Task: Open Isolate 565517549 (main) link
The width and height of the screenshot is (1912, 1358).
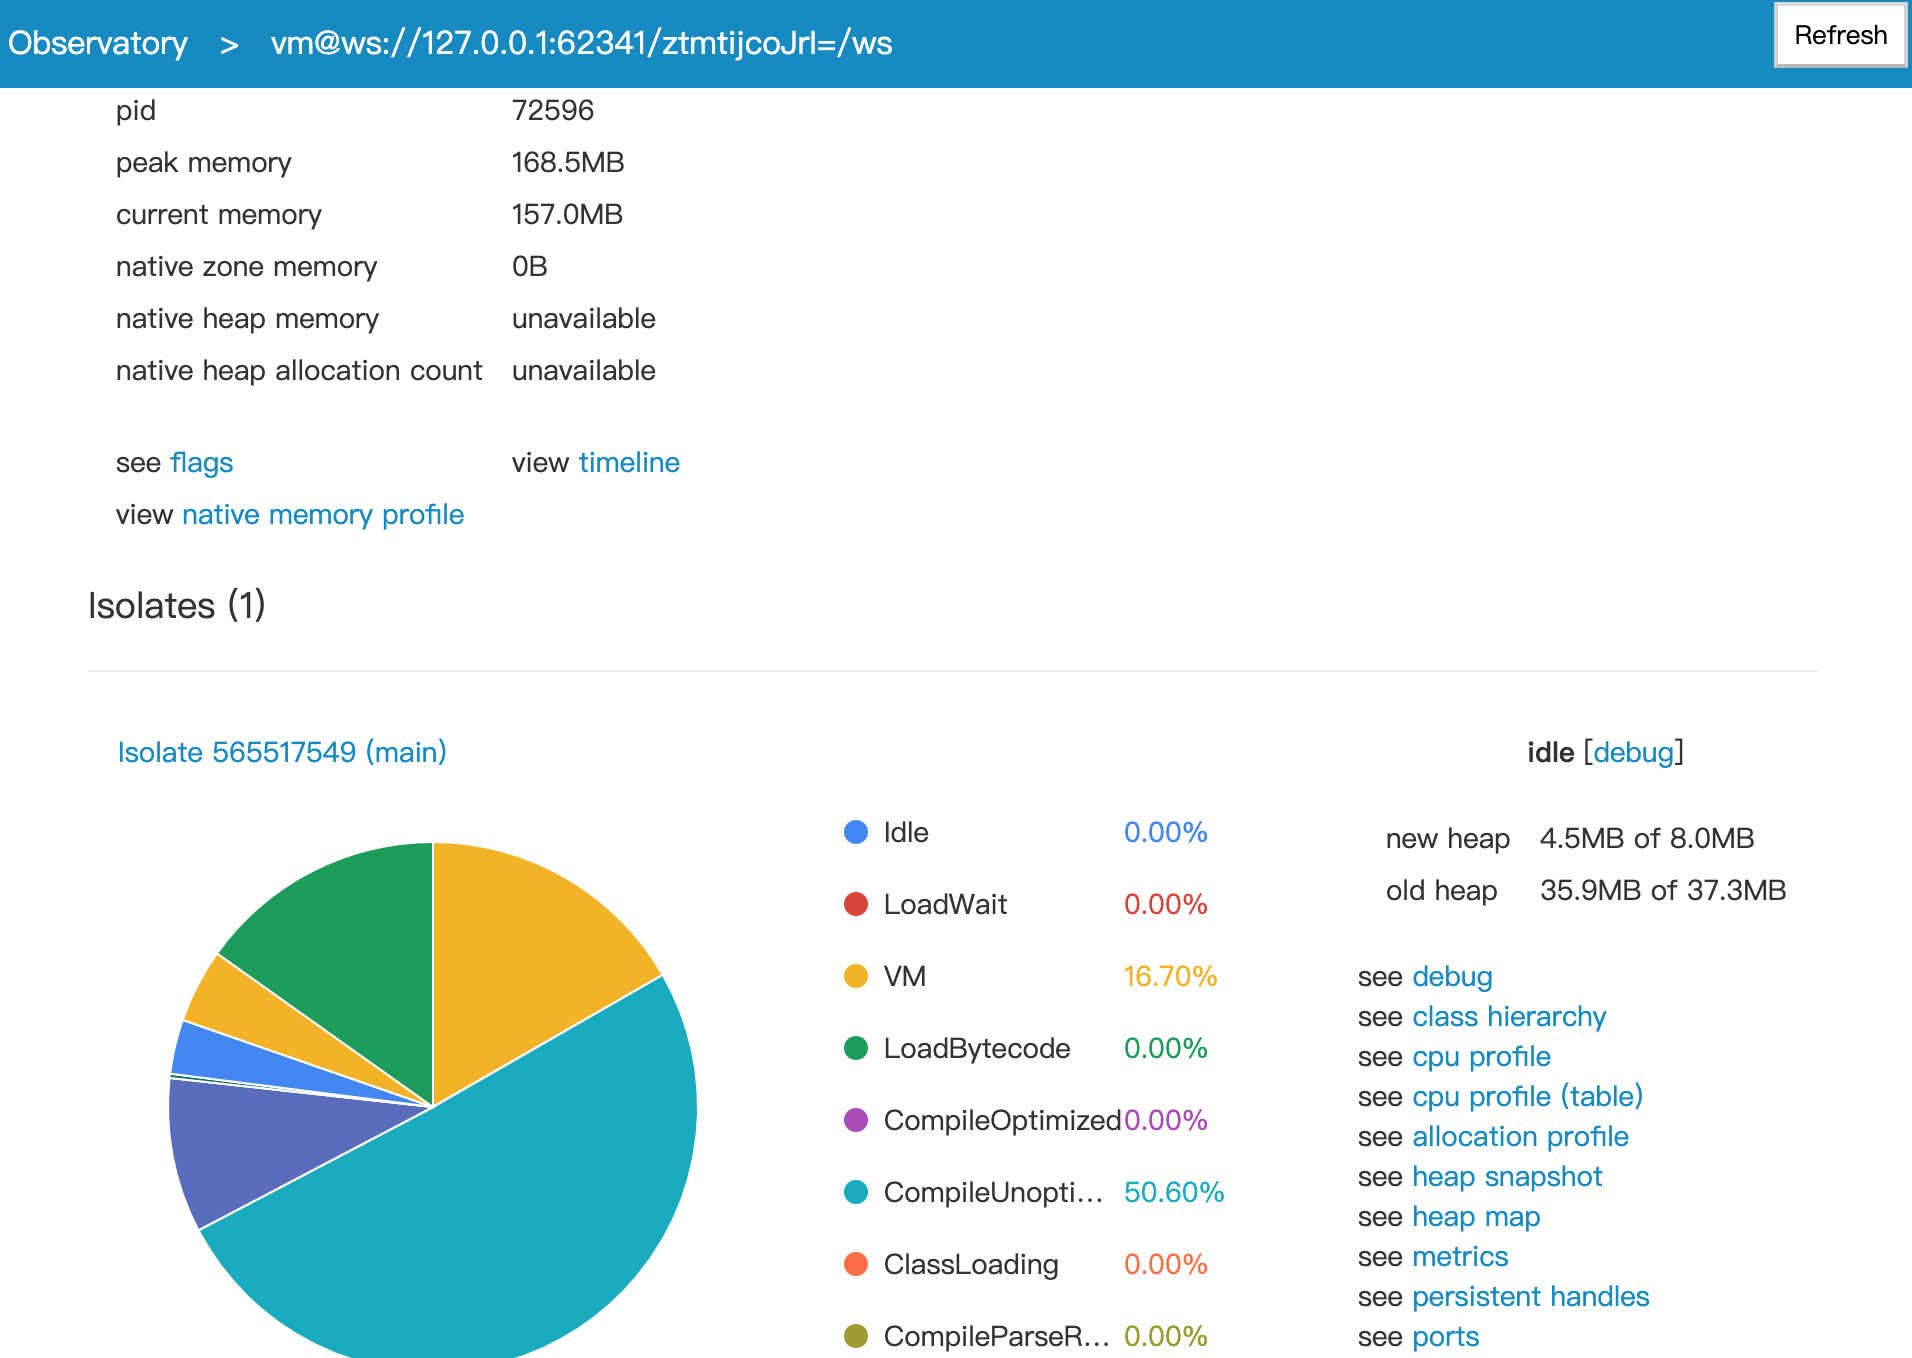Action: [282, 752]
